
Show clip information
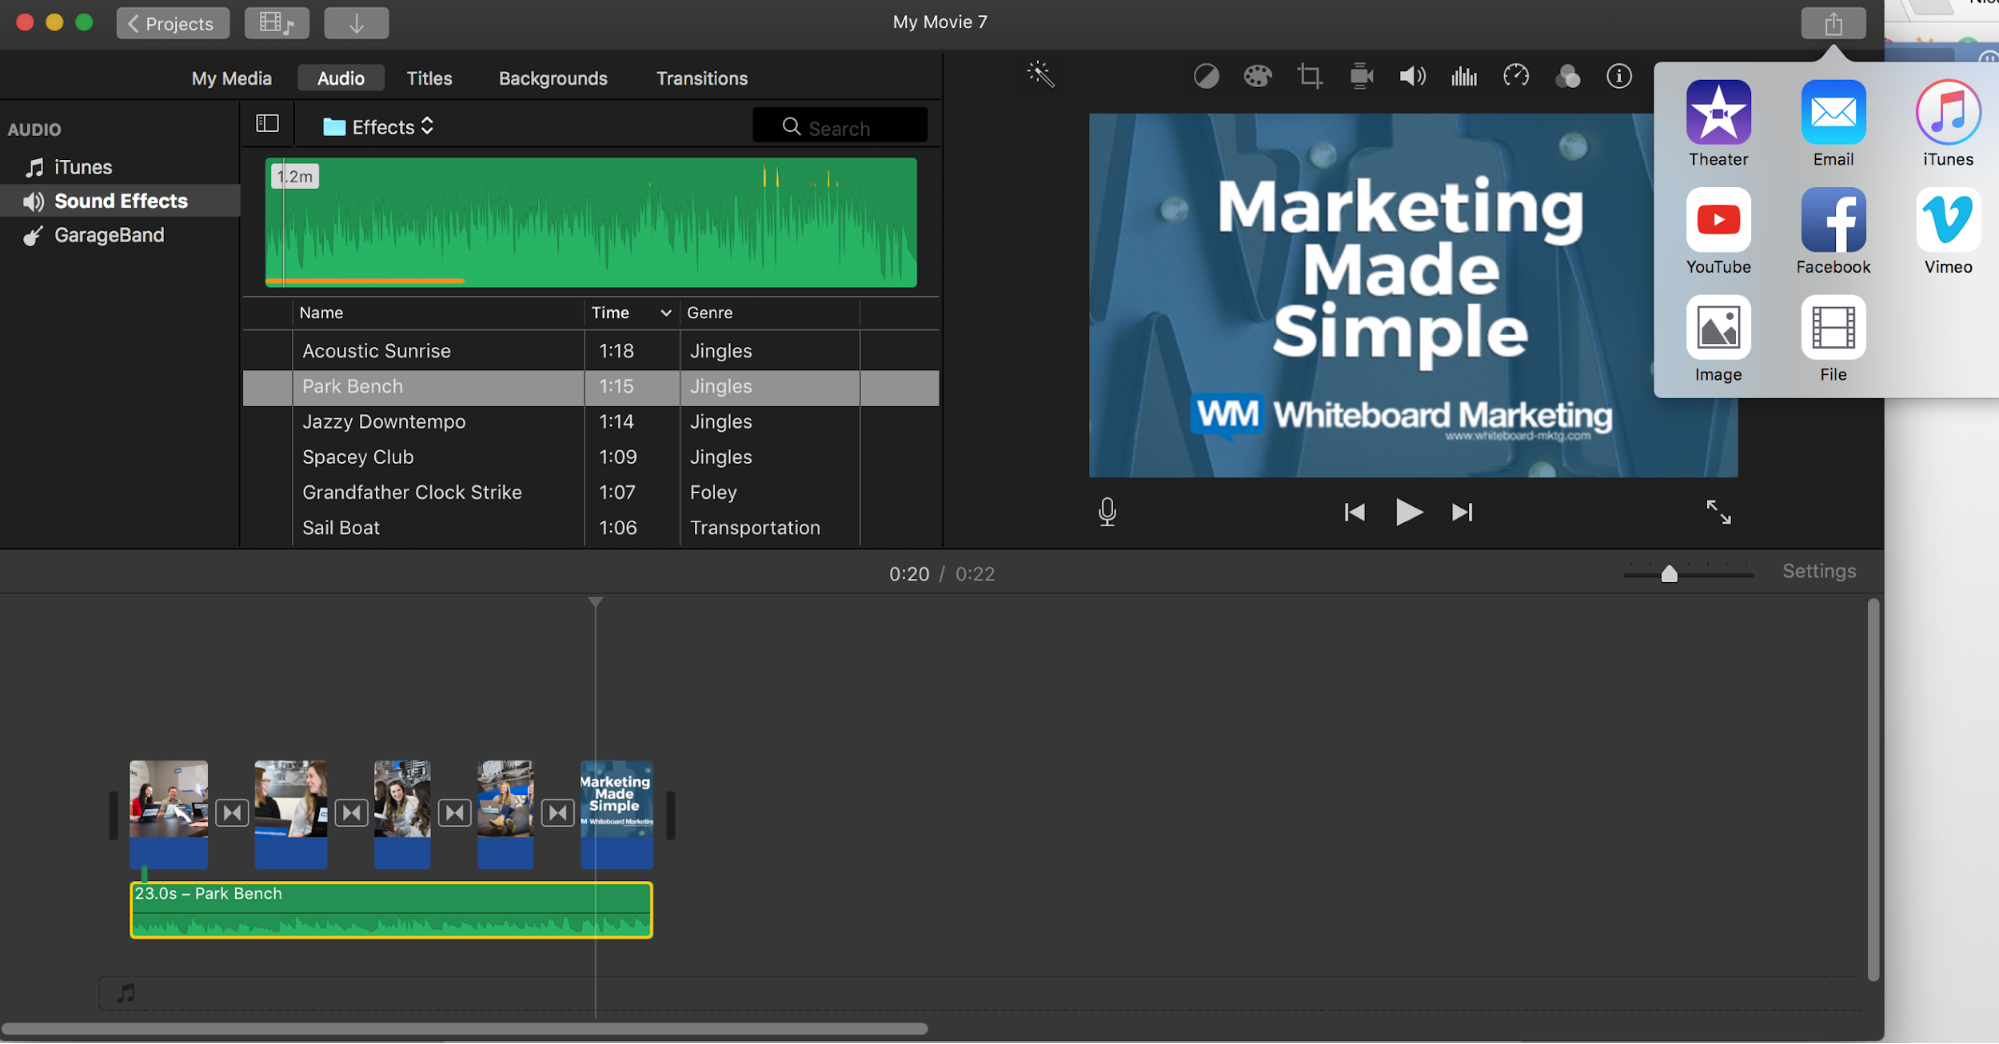point(1619,76)
